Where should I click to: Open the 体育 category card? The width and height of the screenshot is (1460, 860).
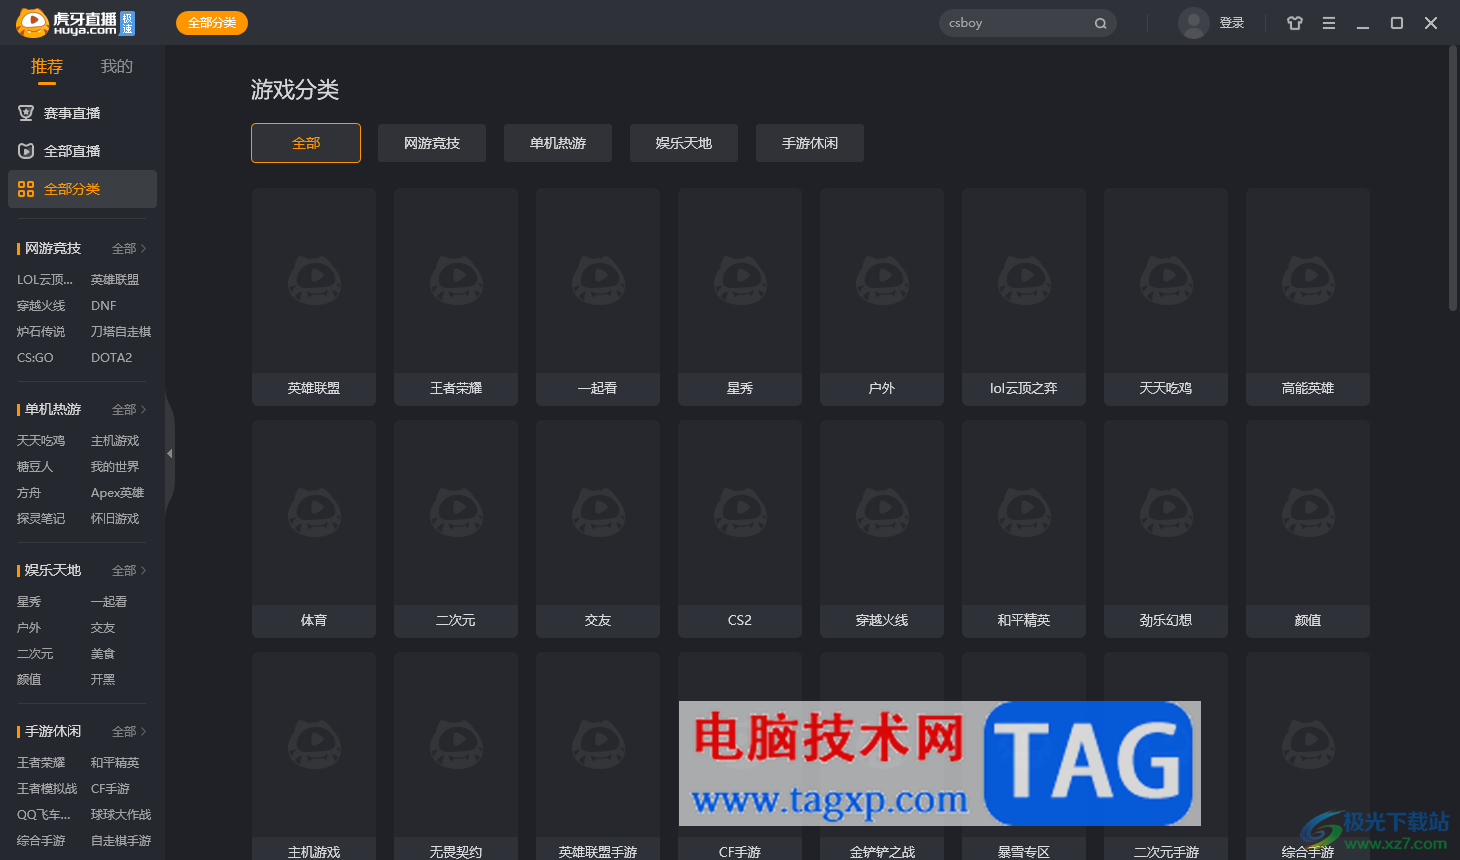314,529
